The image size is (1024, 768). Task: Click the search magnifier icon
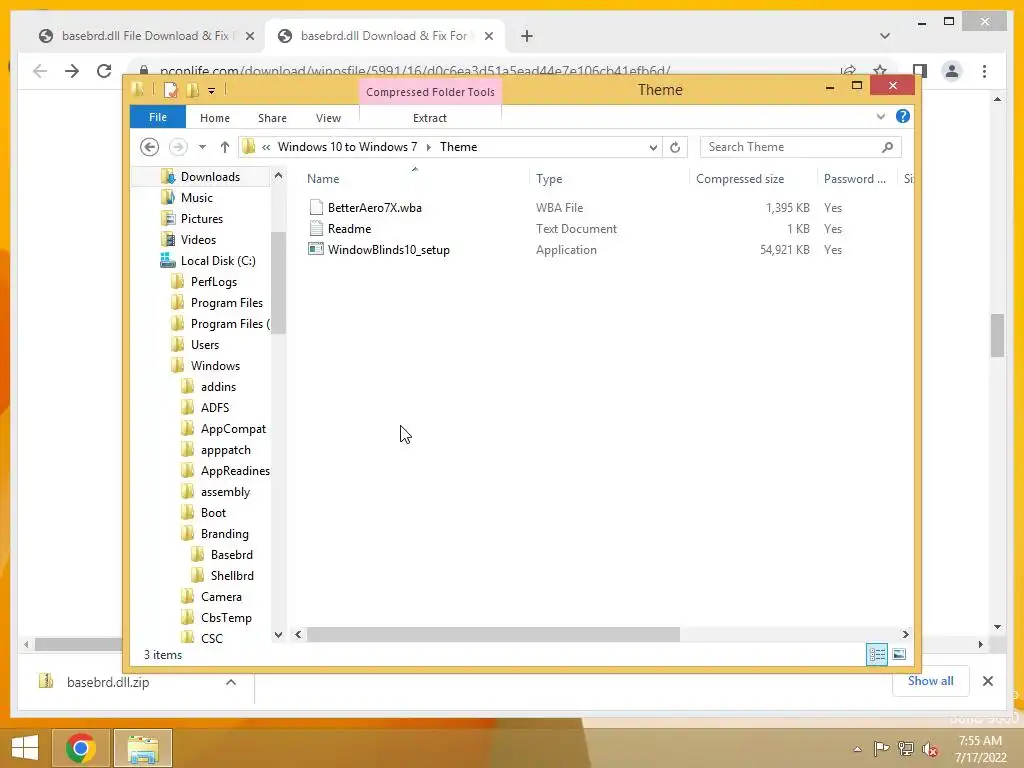(x=887, y=147)
